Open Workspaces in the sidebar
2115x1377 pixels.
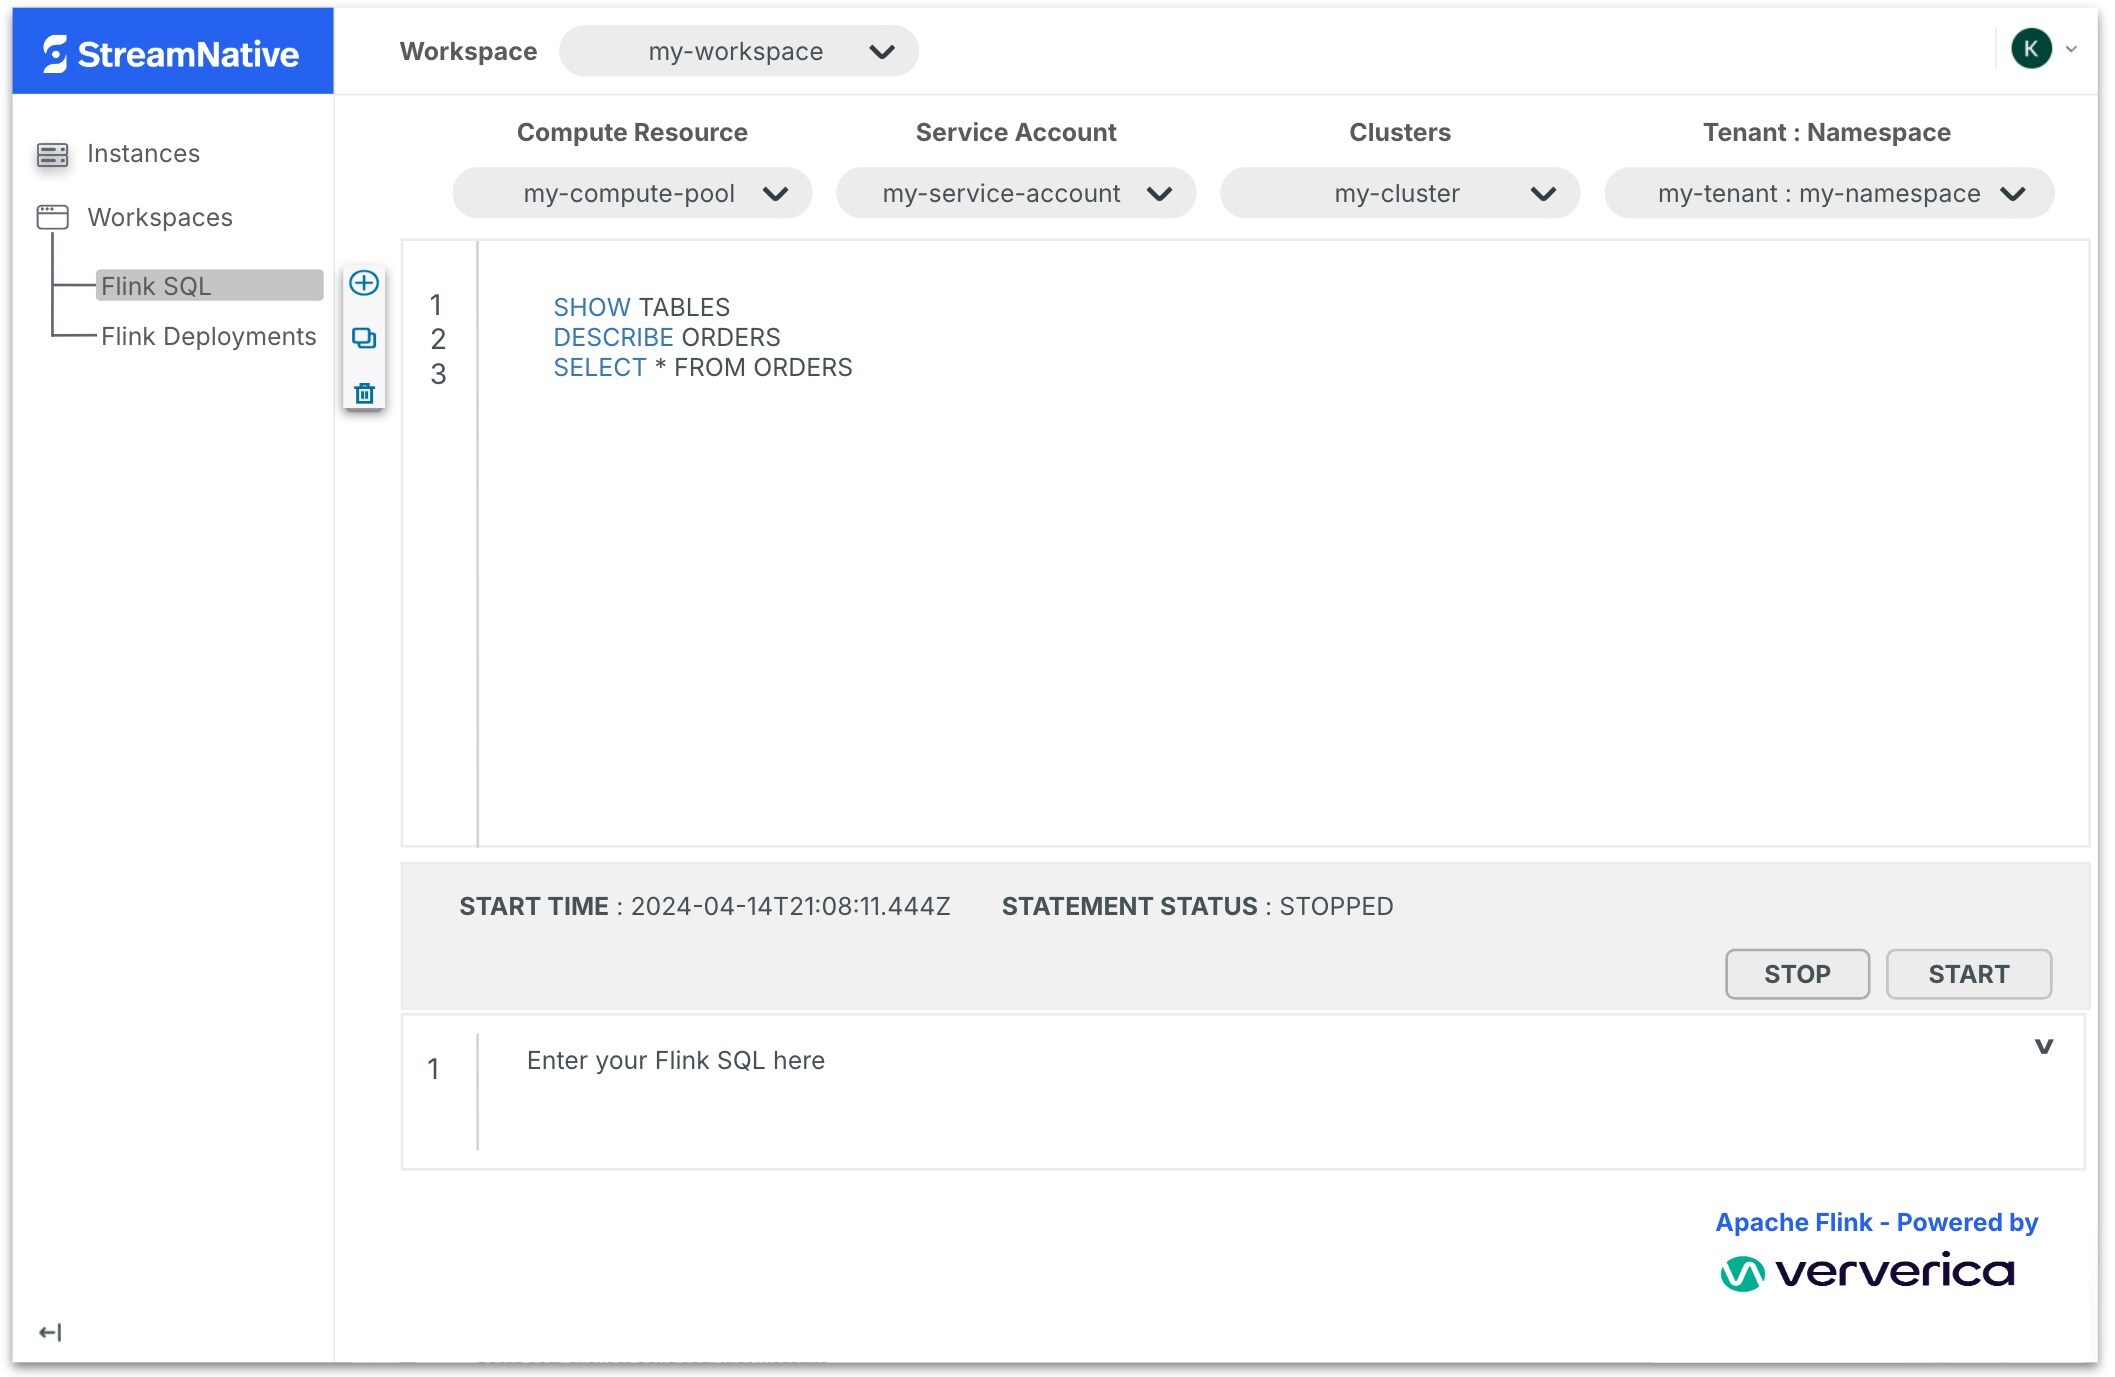pos(160,217)
